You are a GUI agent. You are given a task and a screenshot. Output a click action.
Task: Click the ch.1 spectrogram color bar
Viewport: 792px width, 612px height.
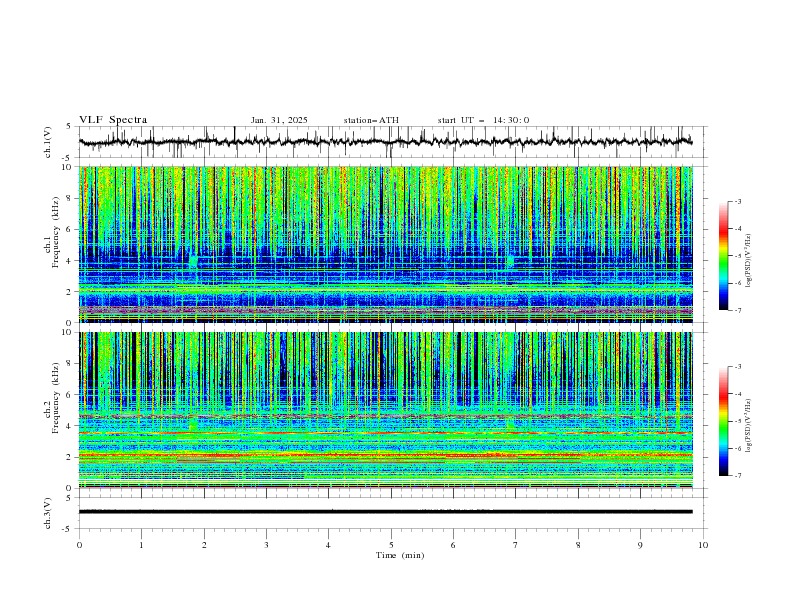pos(724,256)
